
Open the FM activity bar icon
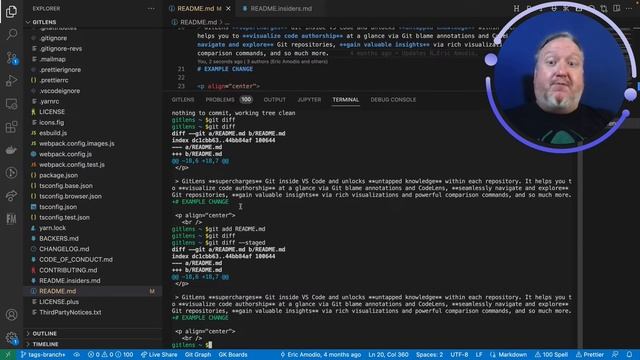(x=11, y=219)
